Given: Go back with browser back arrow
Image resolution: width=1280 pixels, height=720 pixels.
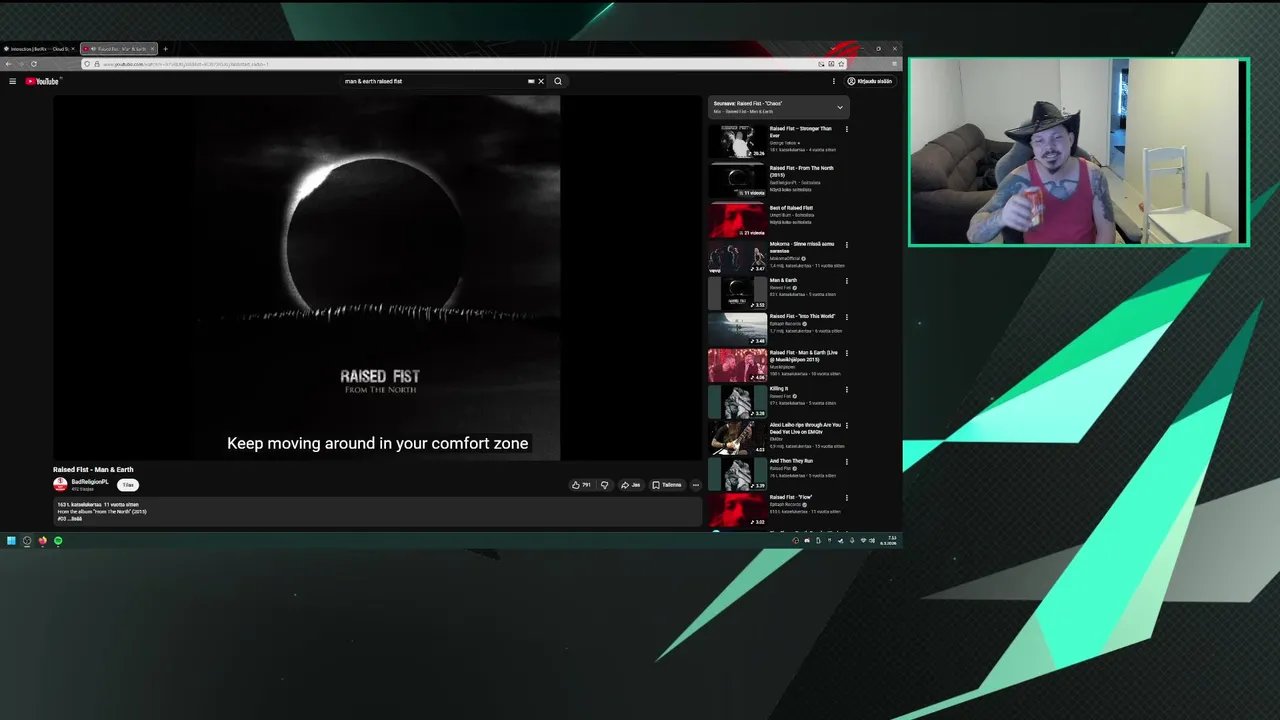Looking at the screenshot, I should coord(8,64).
